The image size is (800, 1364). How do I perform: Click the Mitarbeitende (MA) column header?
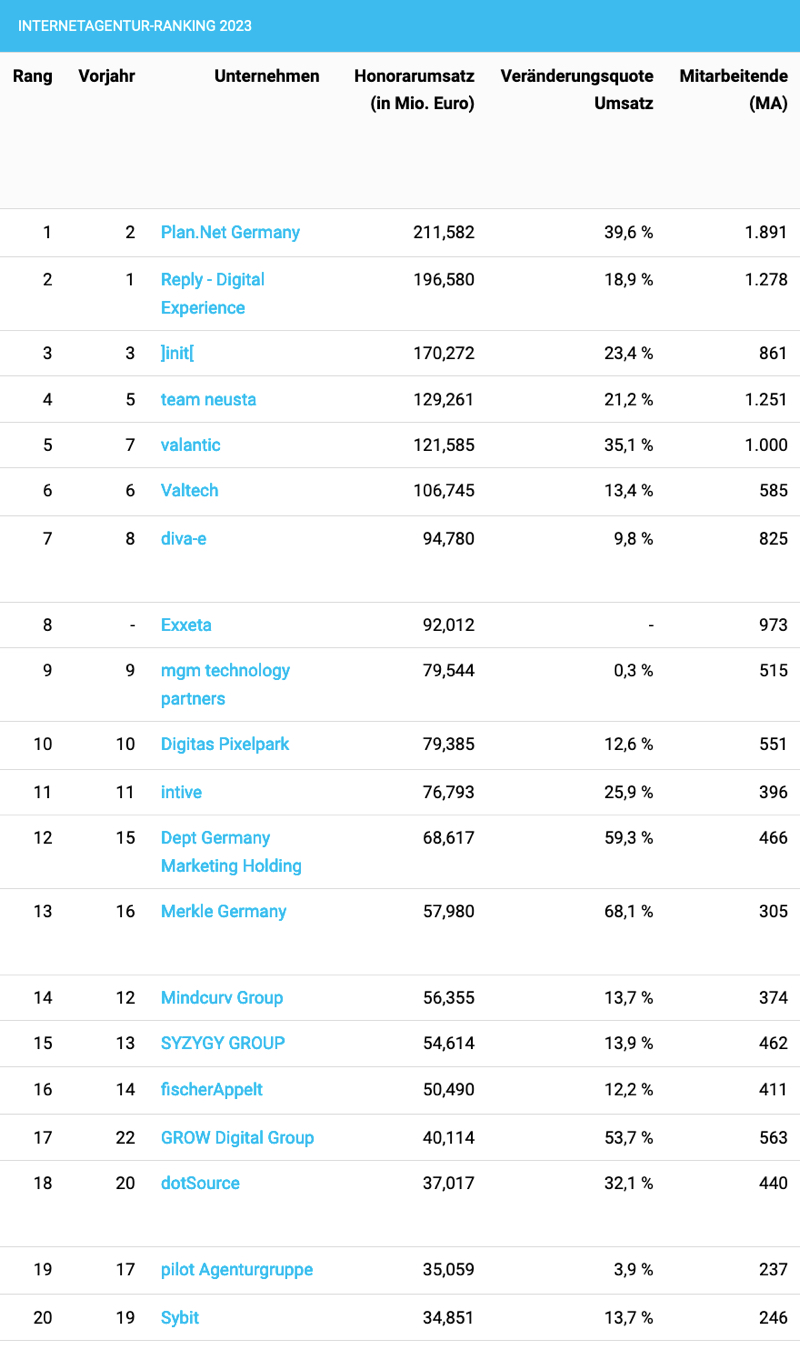click(x=733, y=89)
